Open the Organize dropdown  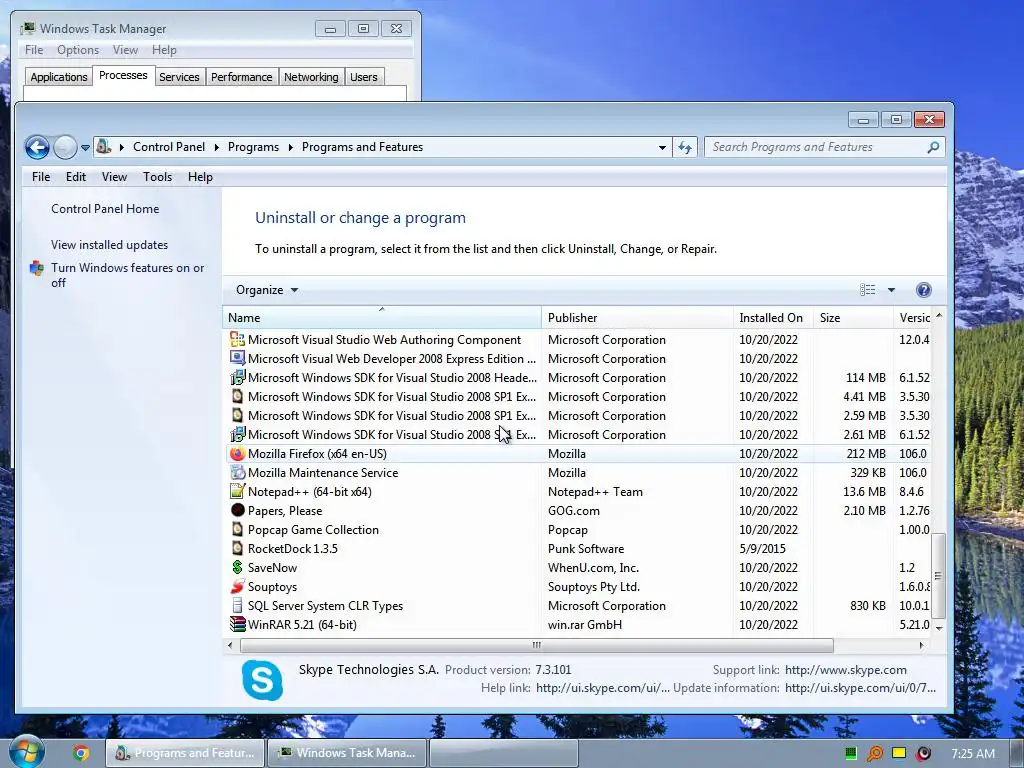(x=266, y=290)
